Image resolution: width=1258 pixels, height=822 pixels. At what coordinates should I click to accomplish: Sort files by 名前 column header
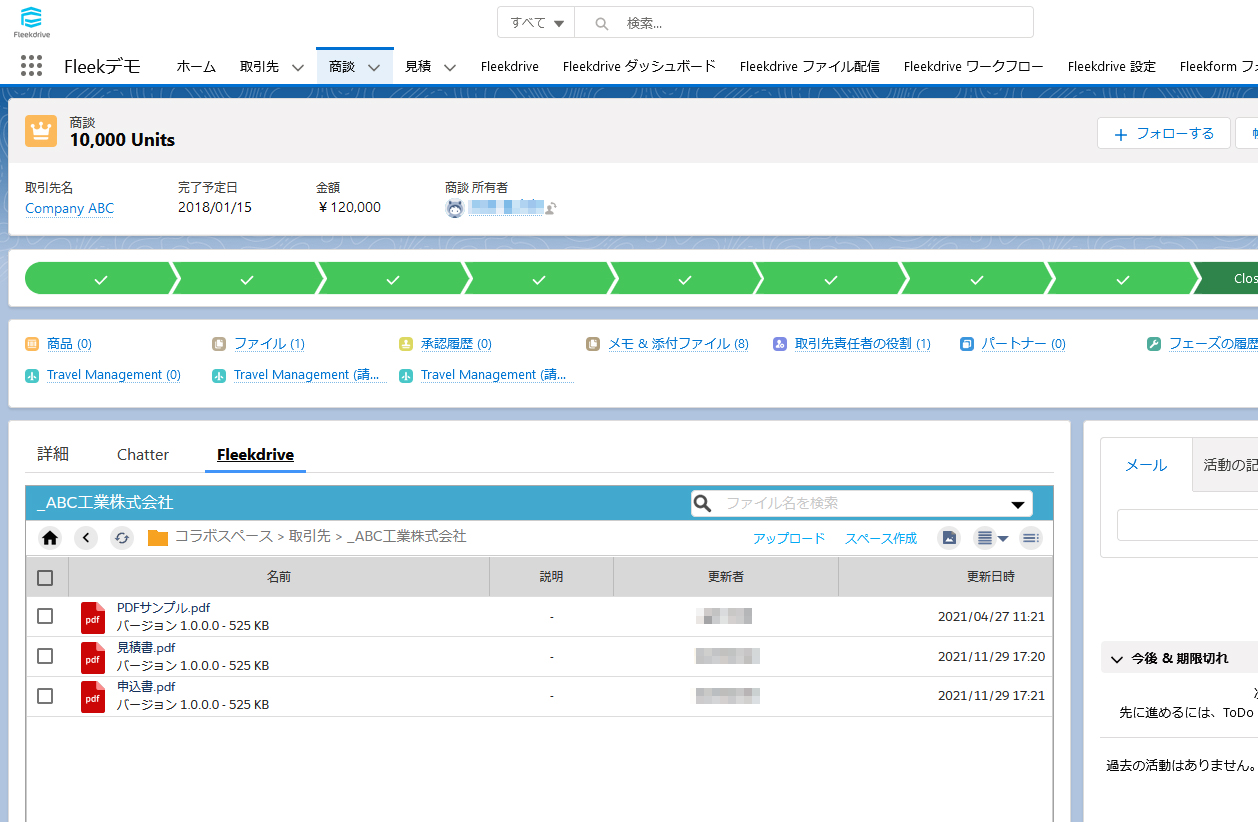(x=279, y=577)
